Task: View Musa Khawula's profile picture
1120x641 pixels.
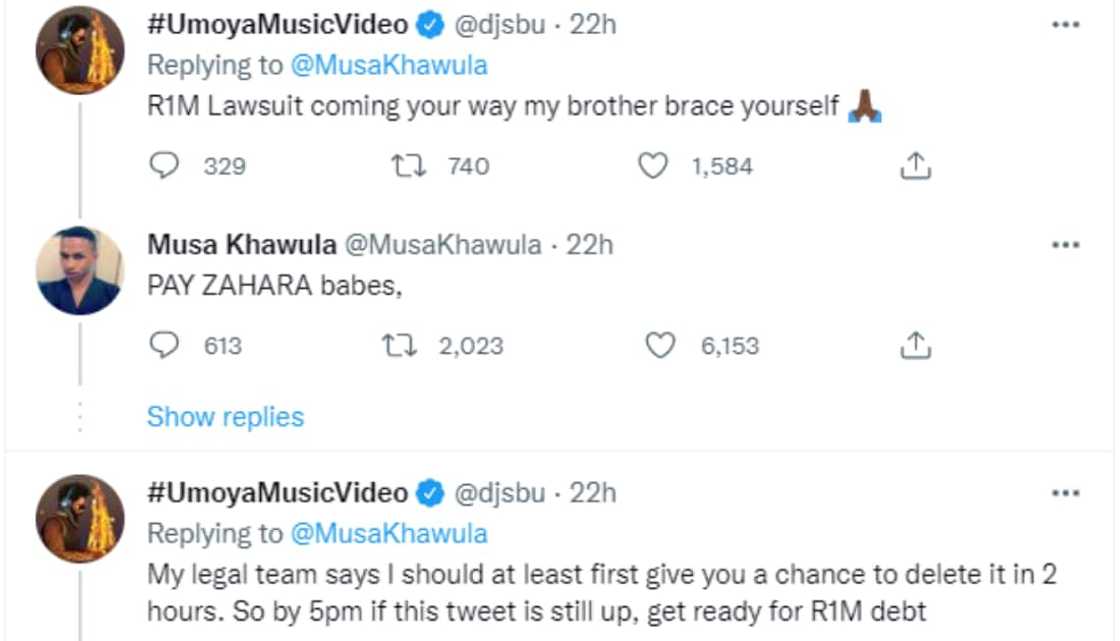Action: coord(80,270)
